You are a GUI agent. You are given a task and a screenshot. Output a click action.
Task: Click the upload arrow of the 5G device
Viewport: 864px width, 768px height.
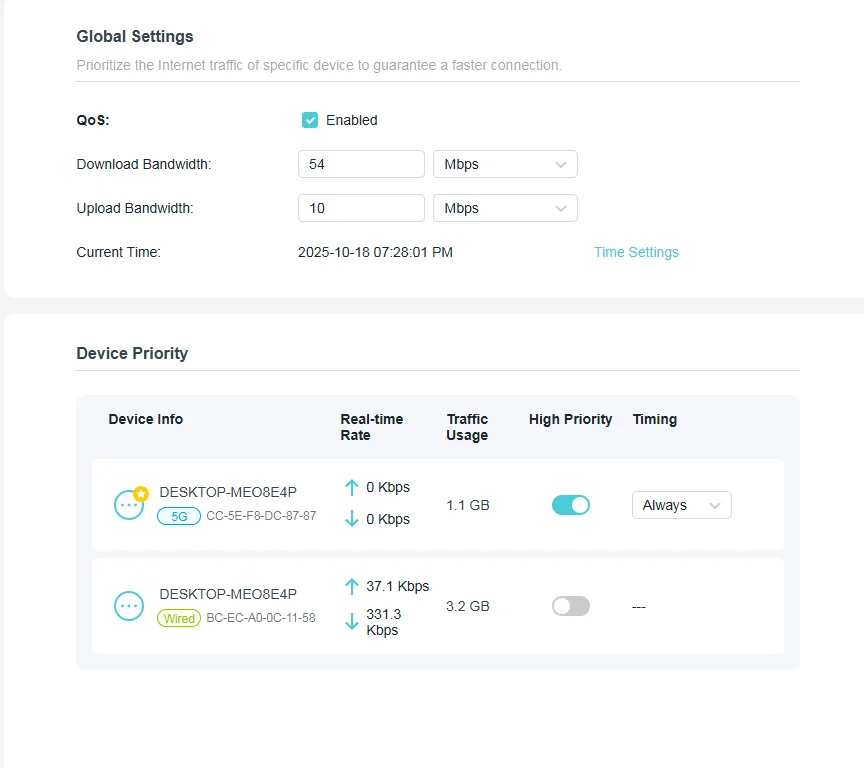(x=352, y=488)
